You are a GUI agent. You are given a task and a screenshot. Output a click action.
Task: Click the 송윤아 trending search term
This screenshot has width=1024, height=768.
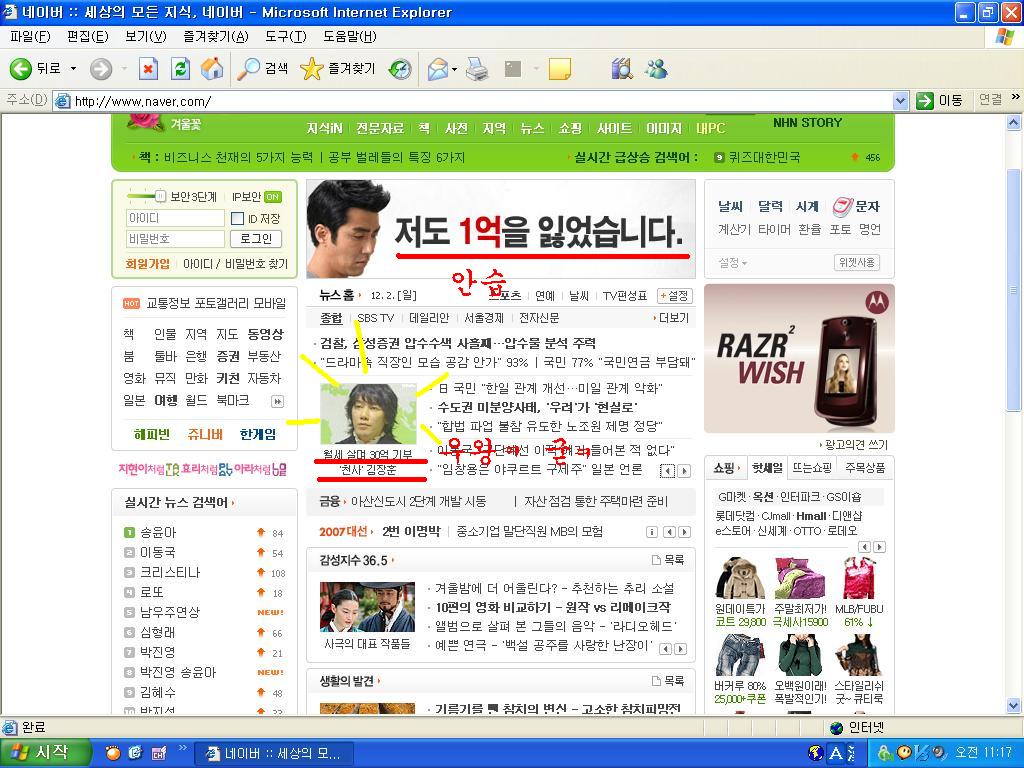(158, 533)
